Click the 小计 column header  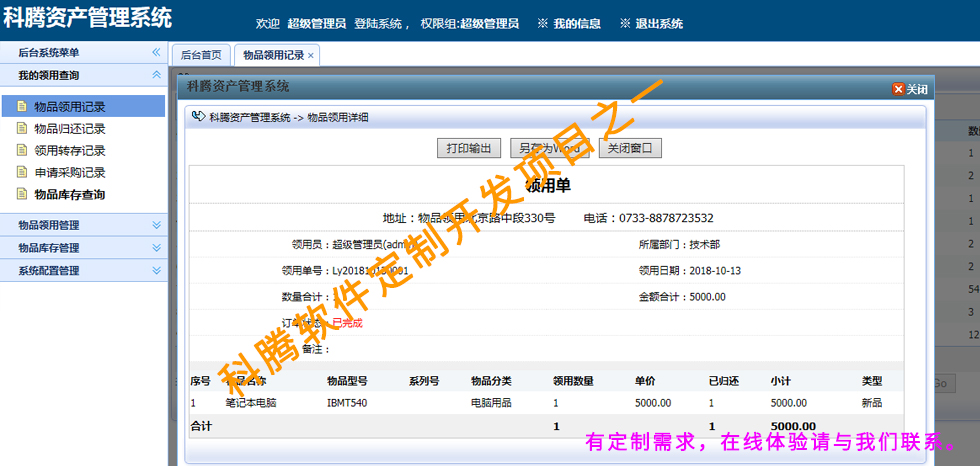pos(781,381)
